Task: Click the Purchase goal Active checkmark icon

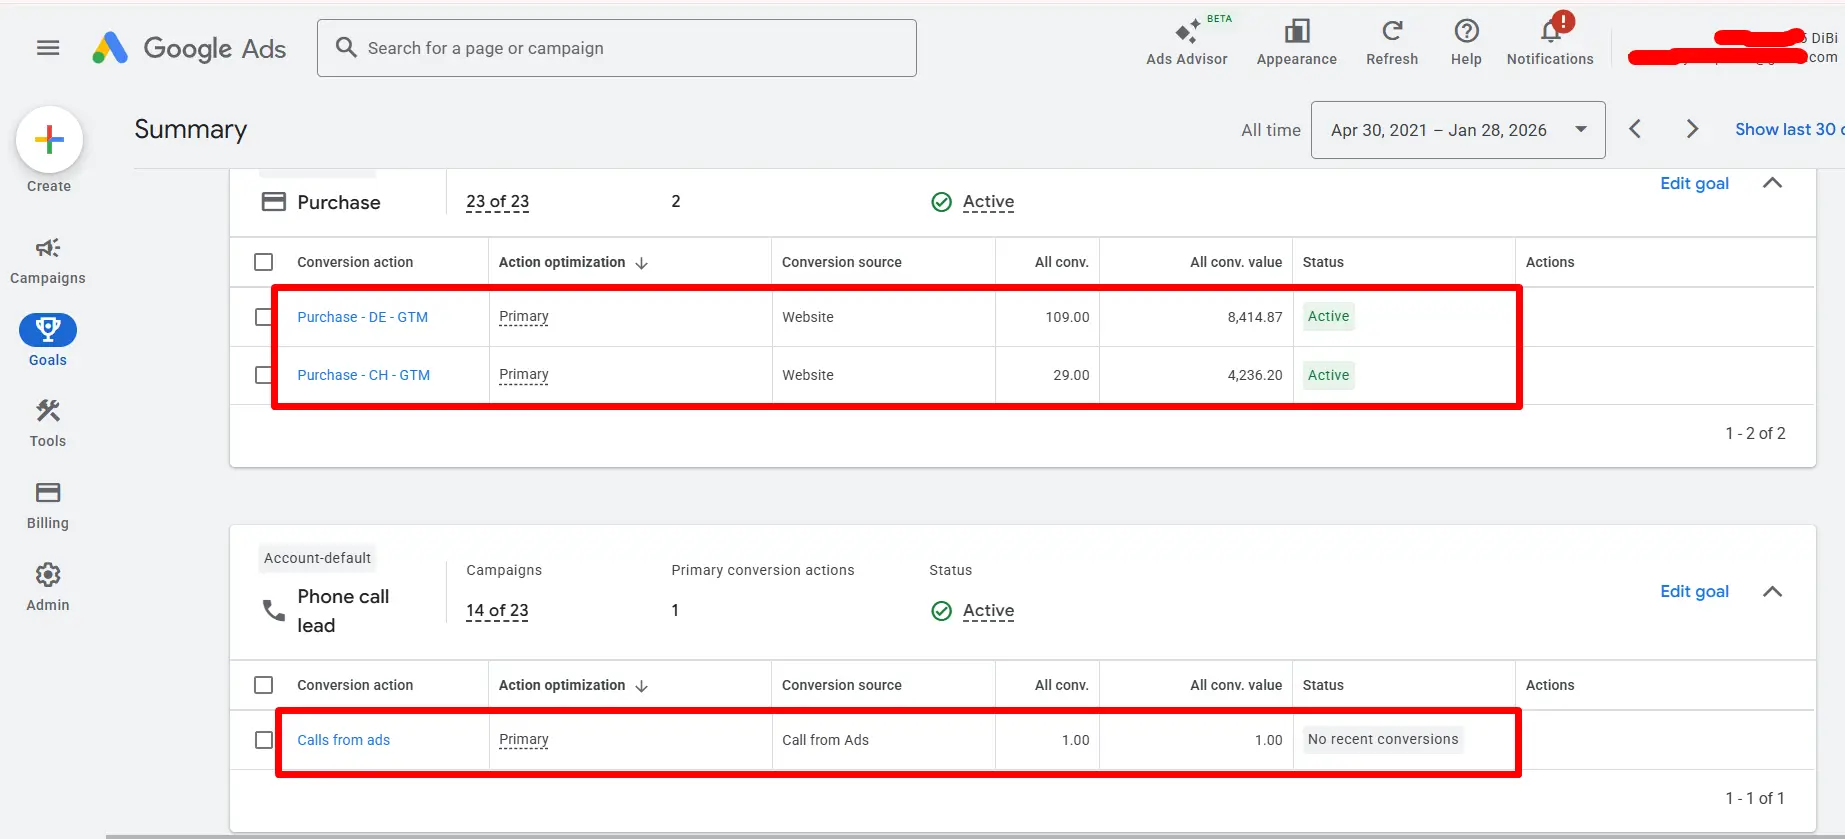Action: pos(941,202)
